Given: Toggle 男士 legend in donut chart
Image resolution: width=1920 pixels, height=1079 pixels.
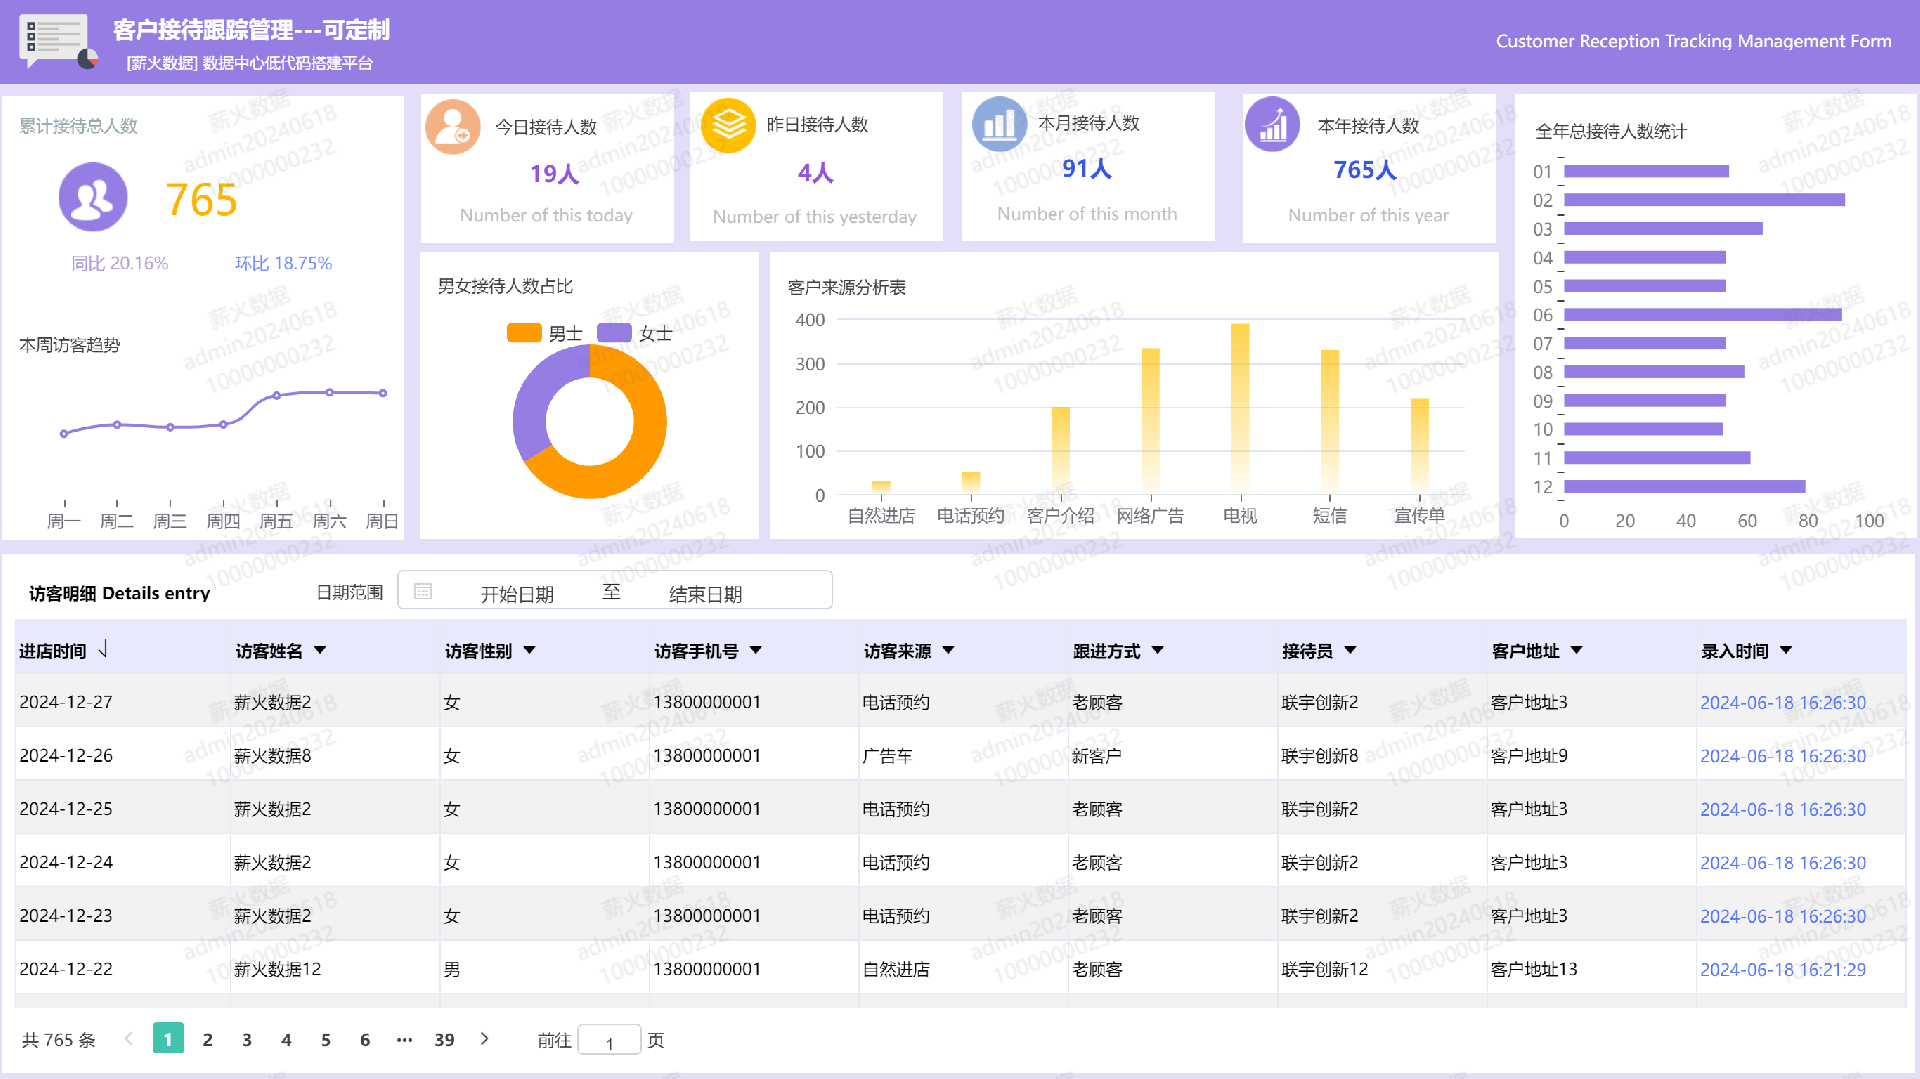Looking at the screenshot, I should pyautogui.click(x=545, y=333).
